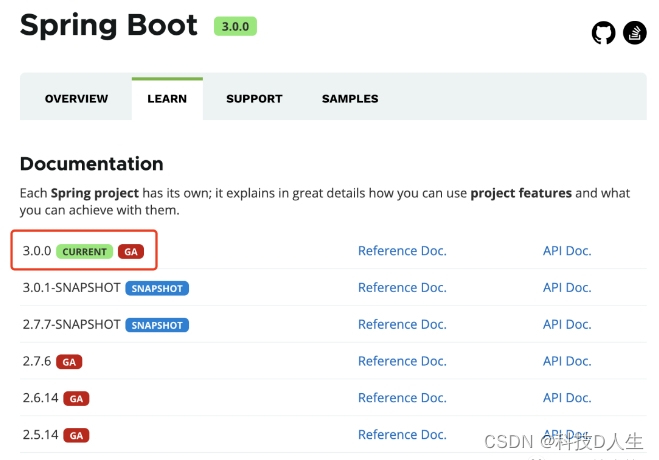
Task: Open Reference Doc. for version 2.5.14
Action: [x=402, y=435]
